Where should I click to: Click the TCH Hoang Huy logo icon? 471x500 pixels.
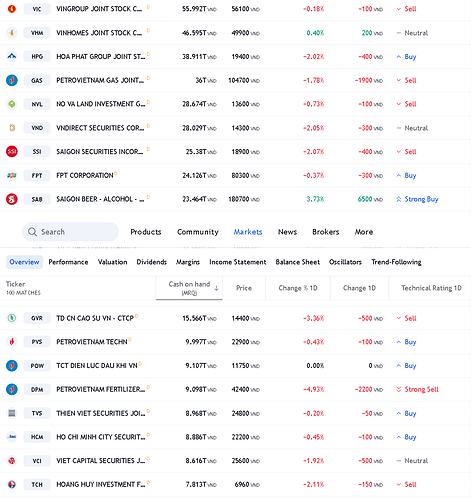[x=12, y=484]
